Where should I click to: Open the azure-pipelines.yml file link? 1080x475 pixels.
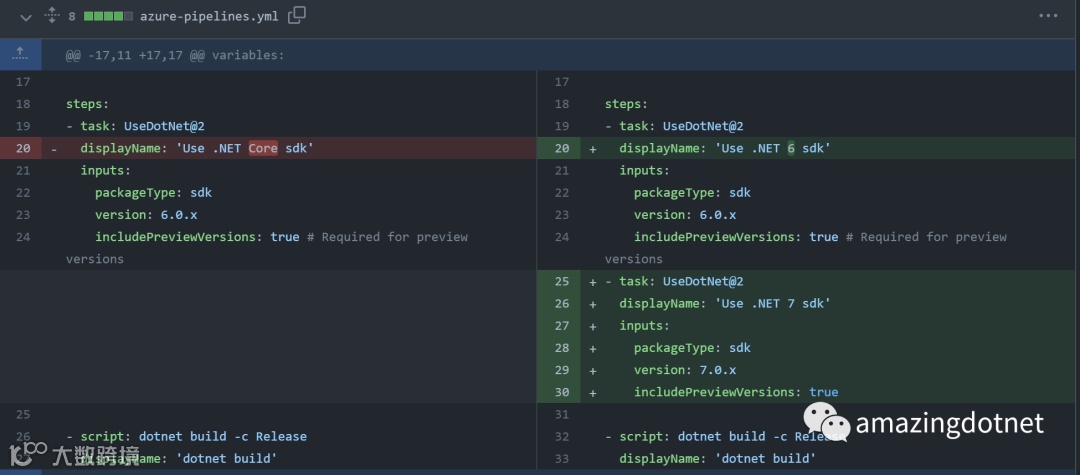click(x=209, y=16)
